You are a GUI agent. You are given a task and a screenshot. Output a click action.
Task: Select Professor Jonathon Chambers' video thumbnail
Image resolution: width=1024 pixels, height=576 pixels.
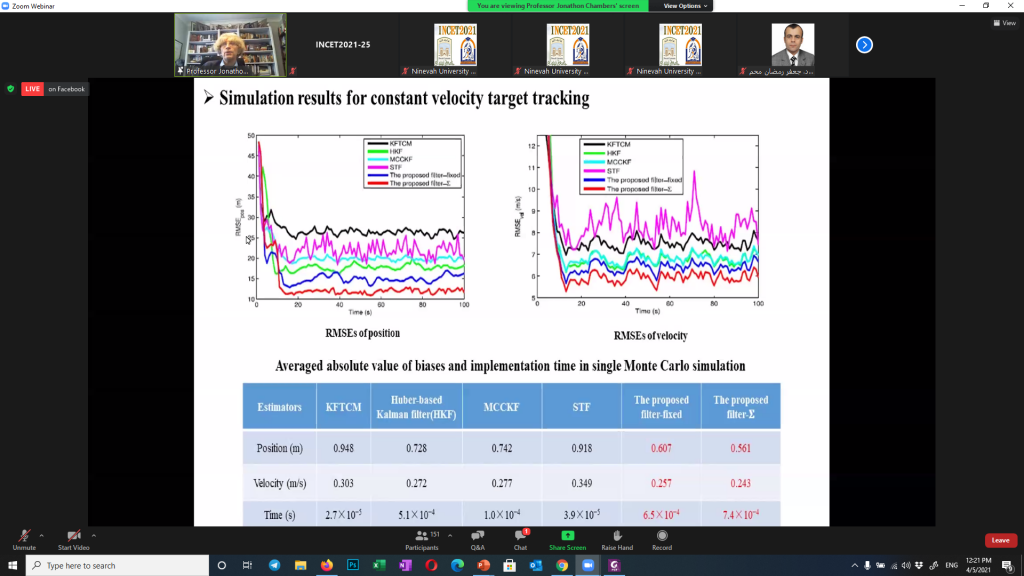pyautogui.click(x=230, y=45)
